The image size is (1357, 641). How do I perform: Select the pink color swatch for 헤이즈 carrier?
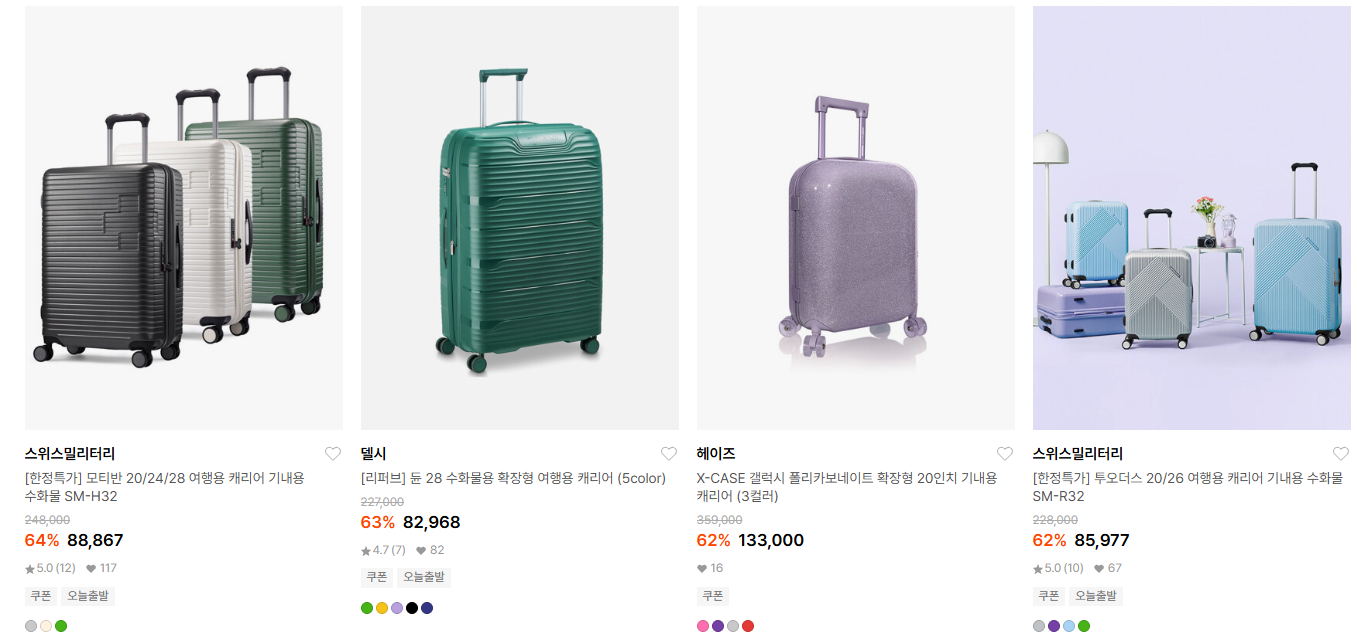(x=703, y=626)
